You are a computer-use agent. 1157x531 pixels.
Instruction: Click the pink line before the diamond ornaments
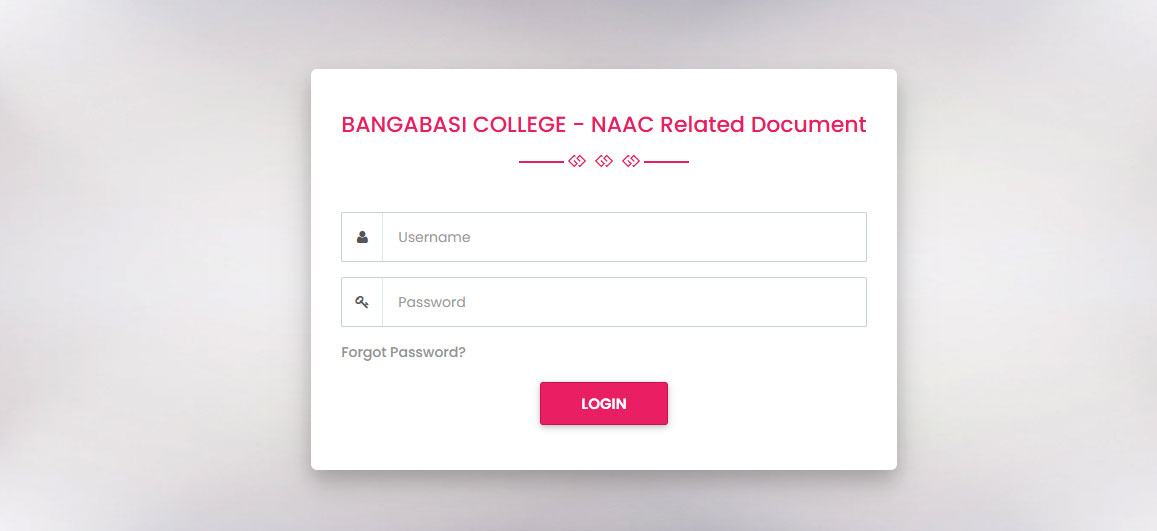click(542, 162)
